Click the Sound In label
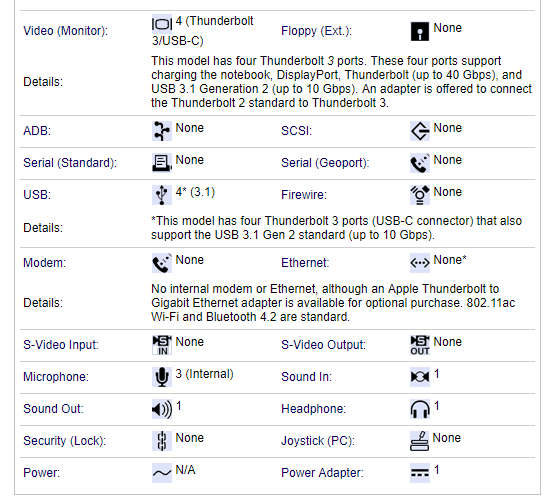This screenshot has height=504, width=557. coord(306,377)
